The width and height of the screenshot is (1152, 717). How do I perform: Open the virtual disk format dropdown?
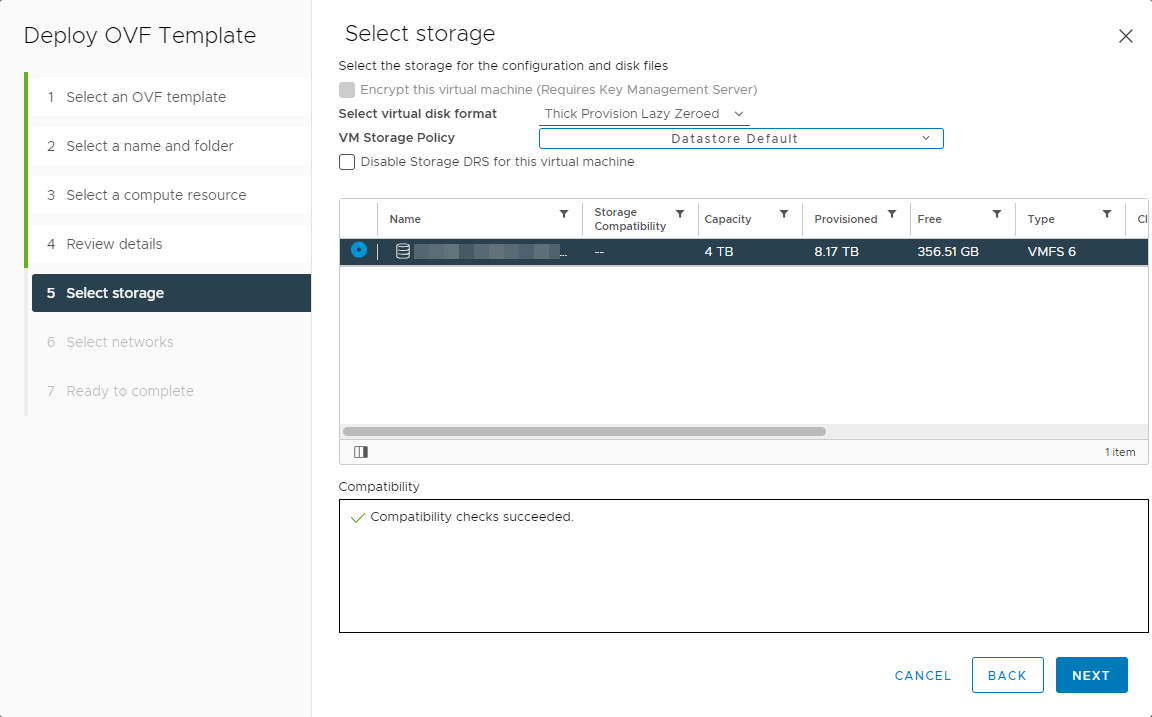(x=644, y=114)
